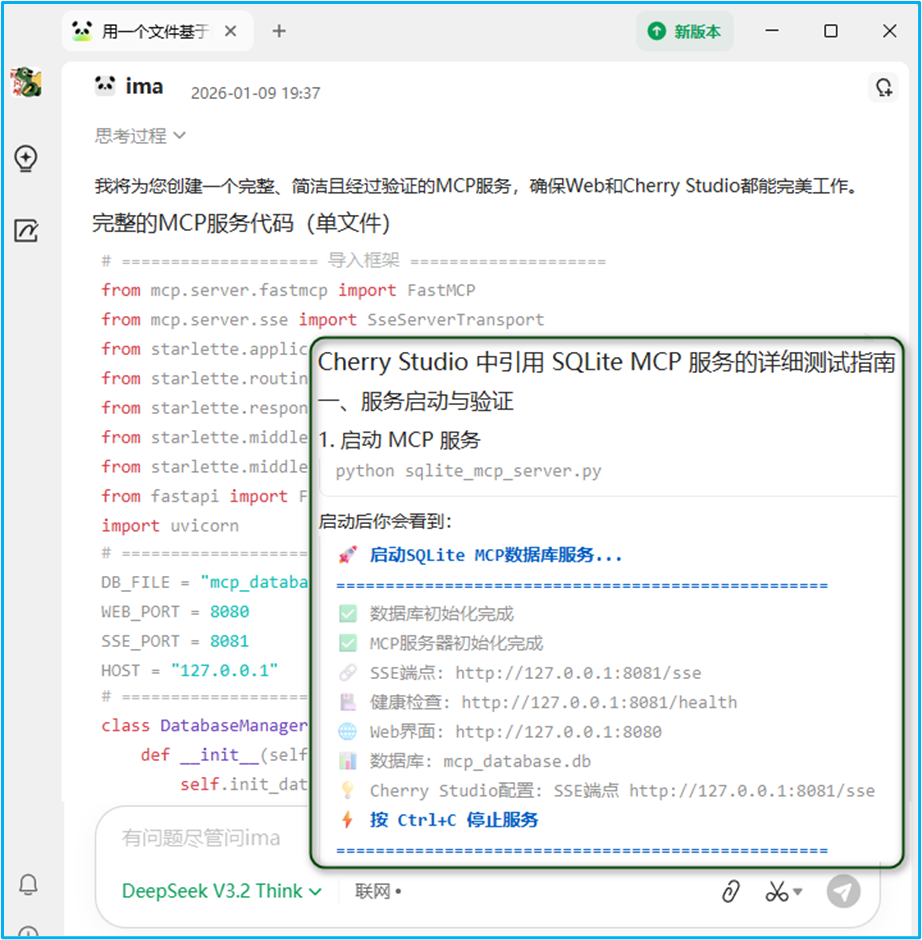The width and height of the screenshot is (922, 940).
Task: Click the heading 一、服务启动与验证
Action: (416, 401)
